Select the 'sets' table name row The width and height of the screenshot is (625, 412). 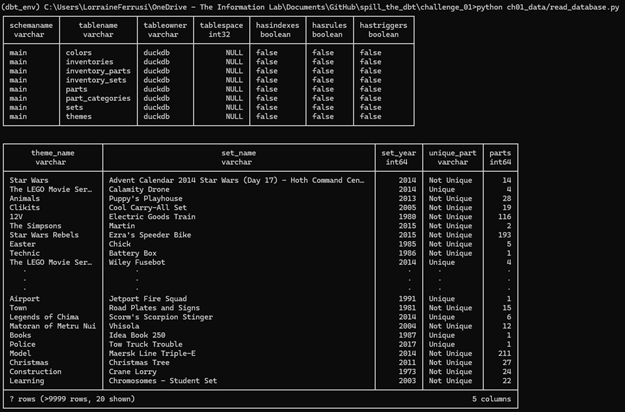tap(74, 108)
